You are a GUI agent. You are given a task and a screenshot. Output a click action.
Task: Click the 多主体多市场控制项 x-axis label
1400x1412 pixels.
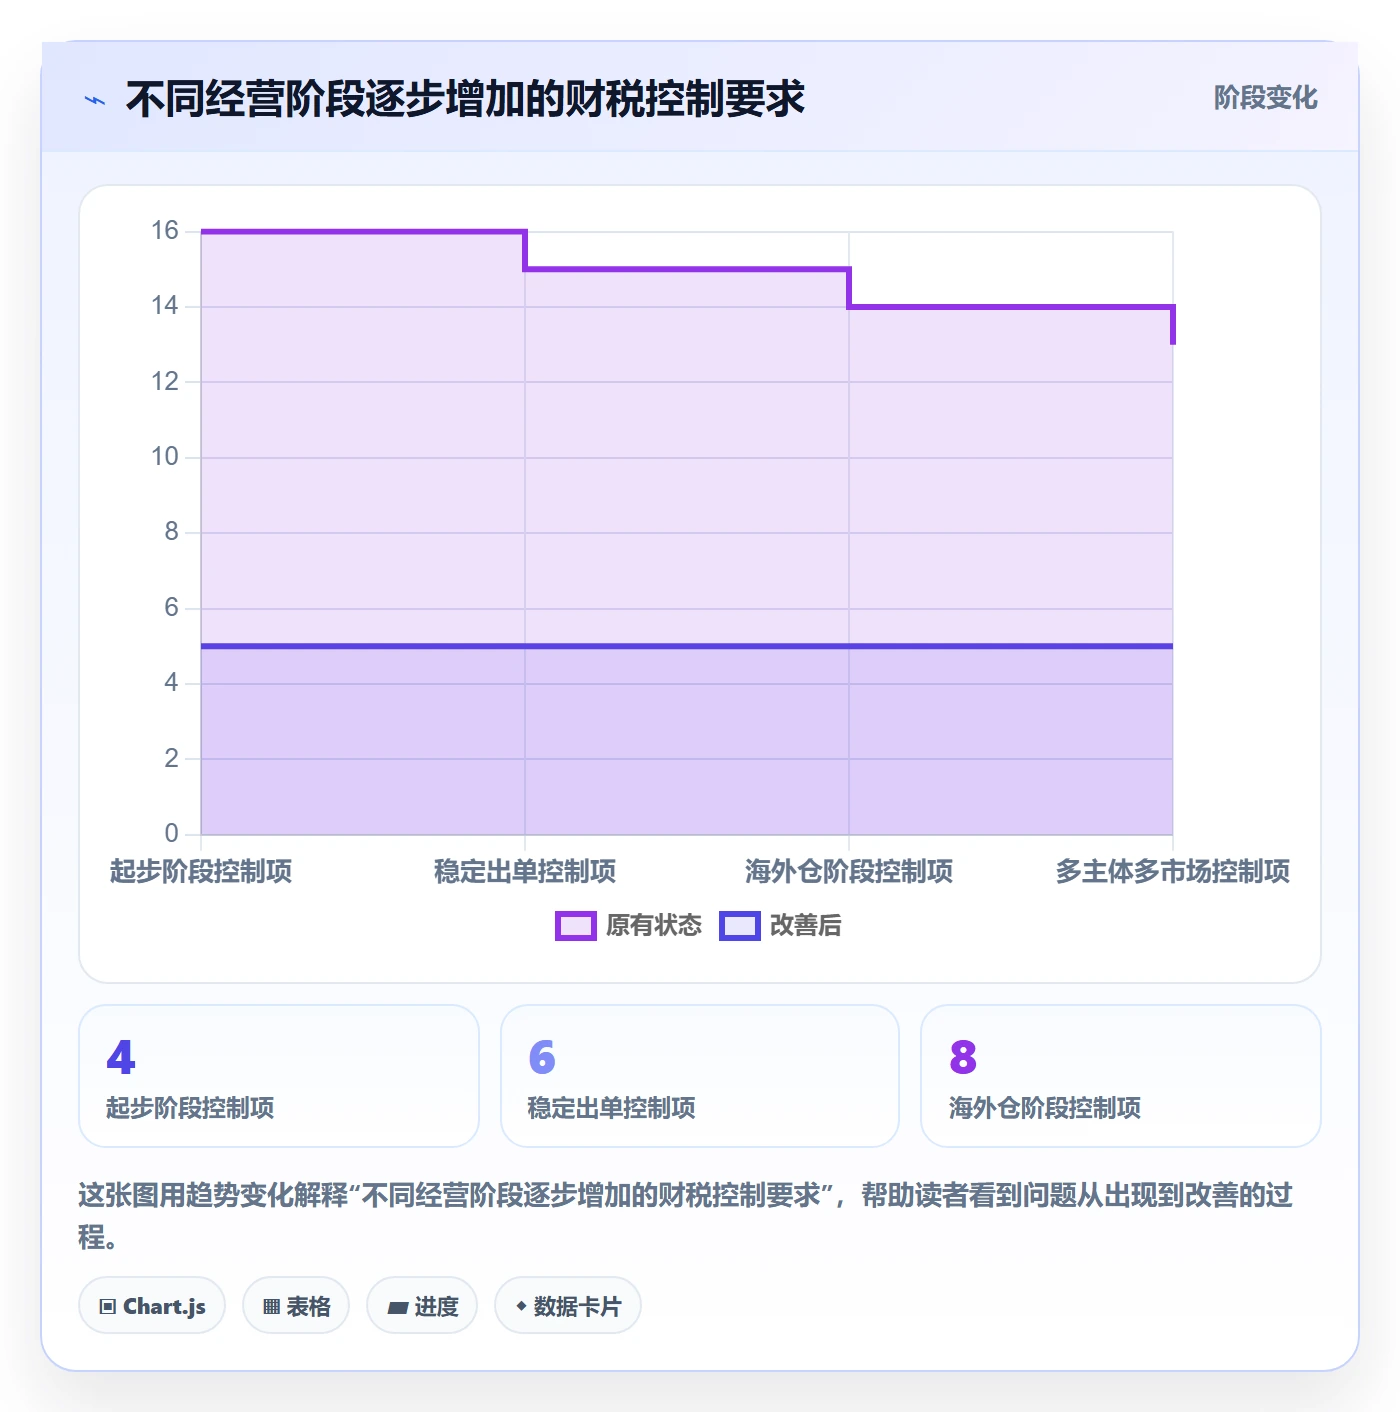pos(1173,872)
